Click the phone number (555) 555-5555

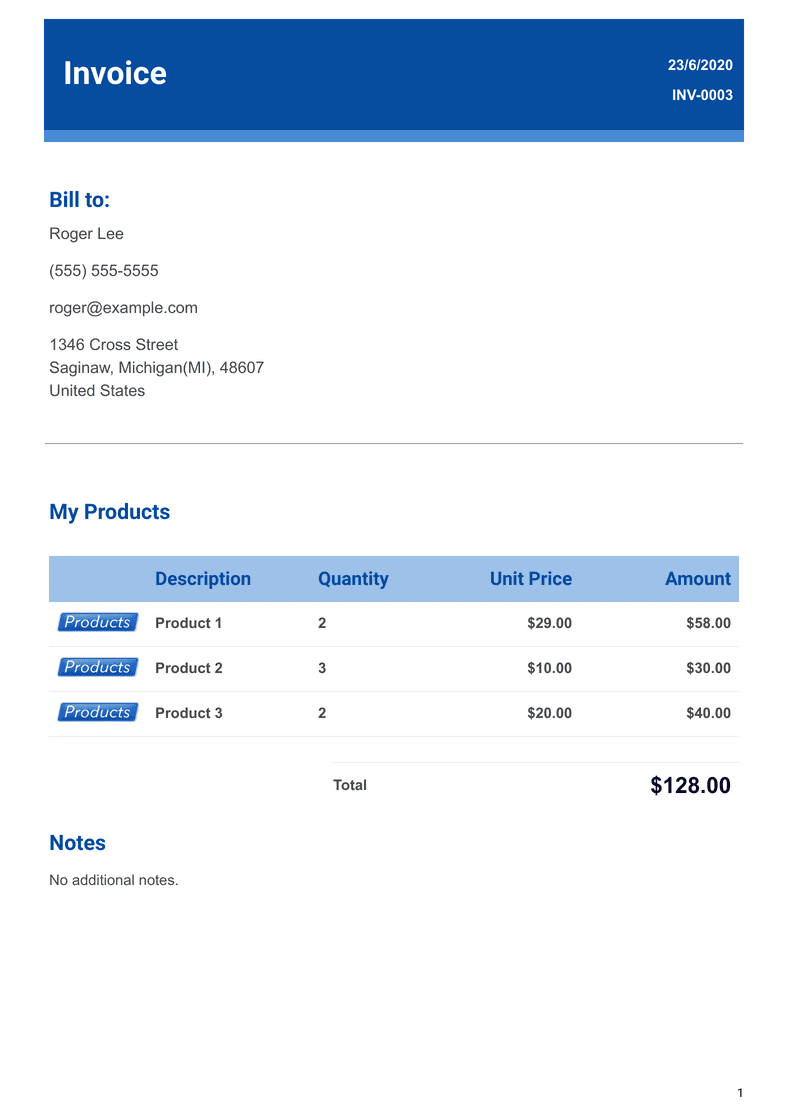pos(103,271)
